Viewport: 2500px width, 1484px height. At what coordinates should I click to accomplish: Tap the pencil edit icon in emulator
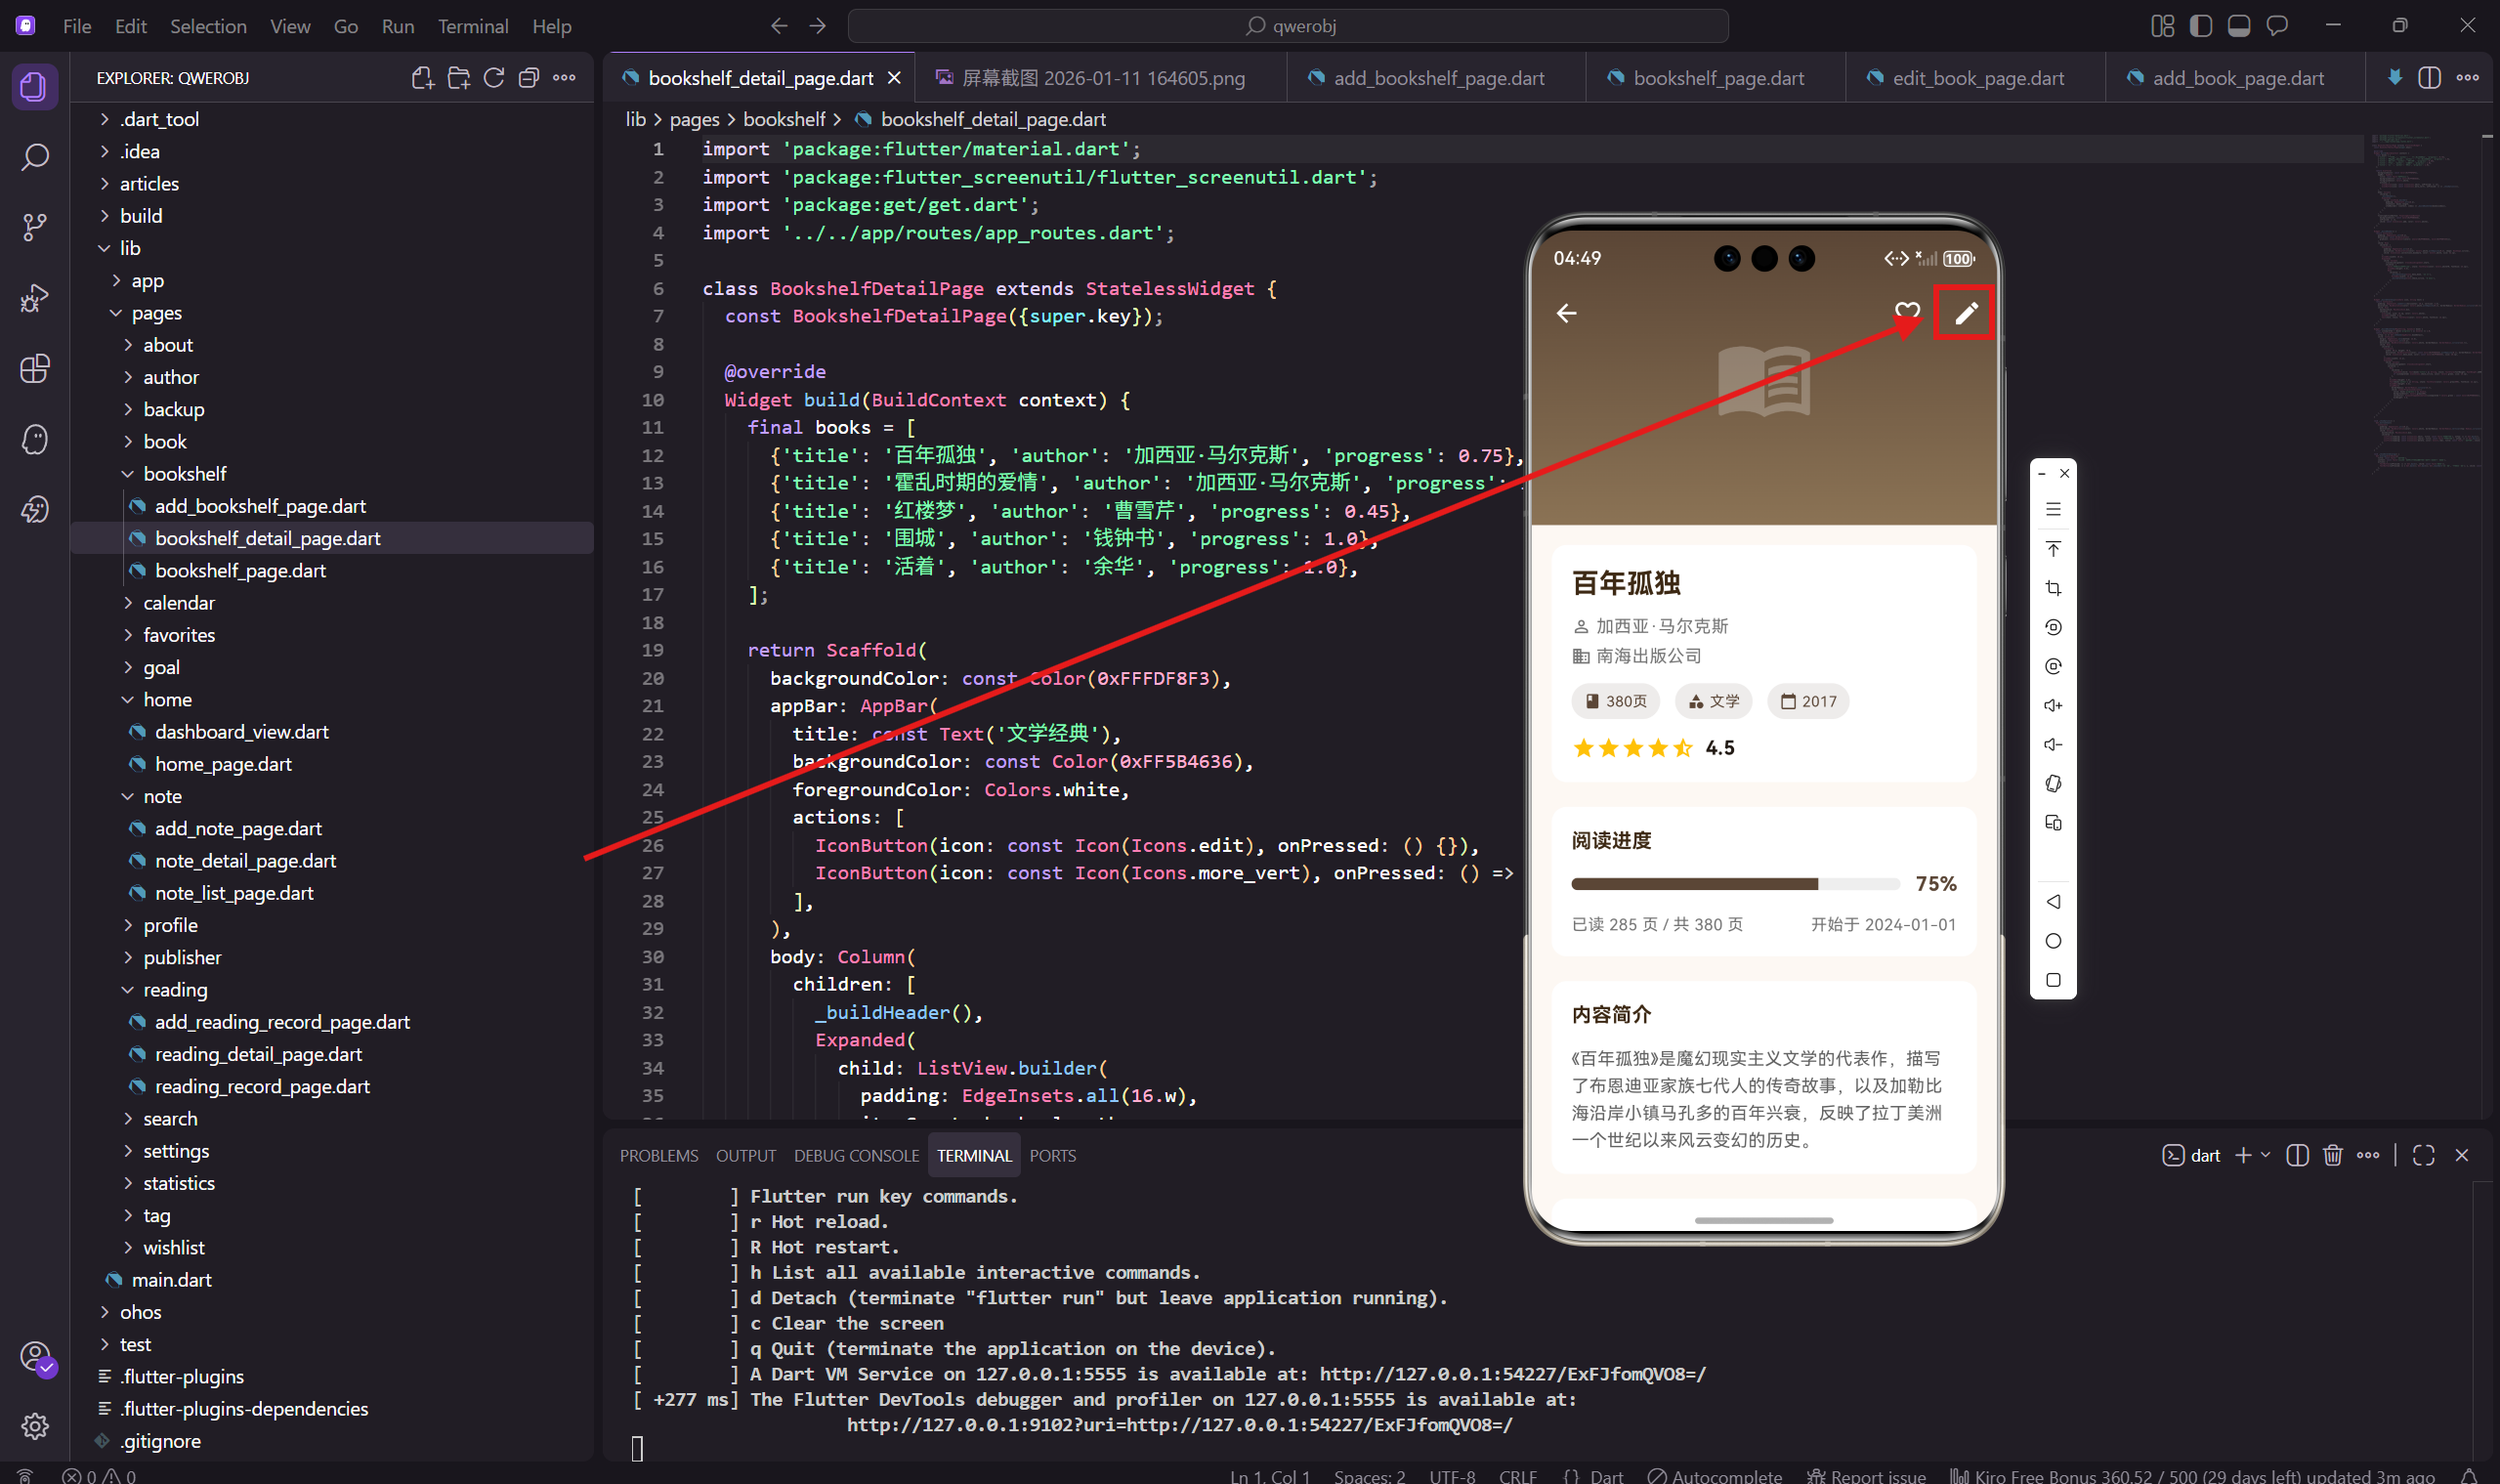coord(1966,313)
